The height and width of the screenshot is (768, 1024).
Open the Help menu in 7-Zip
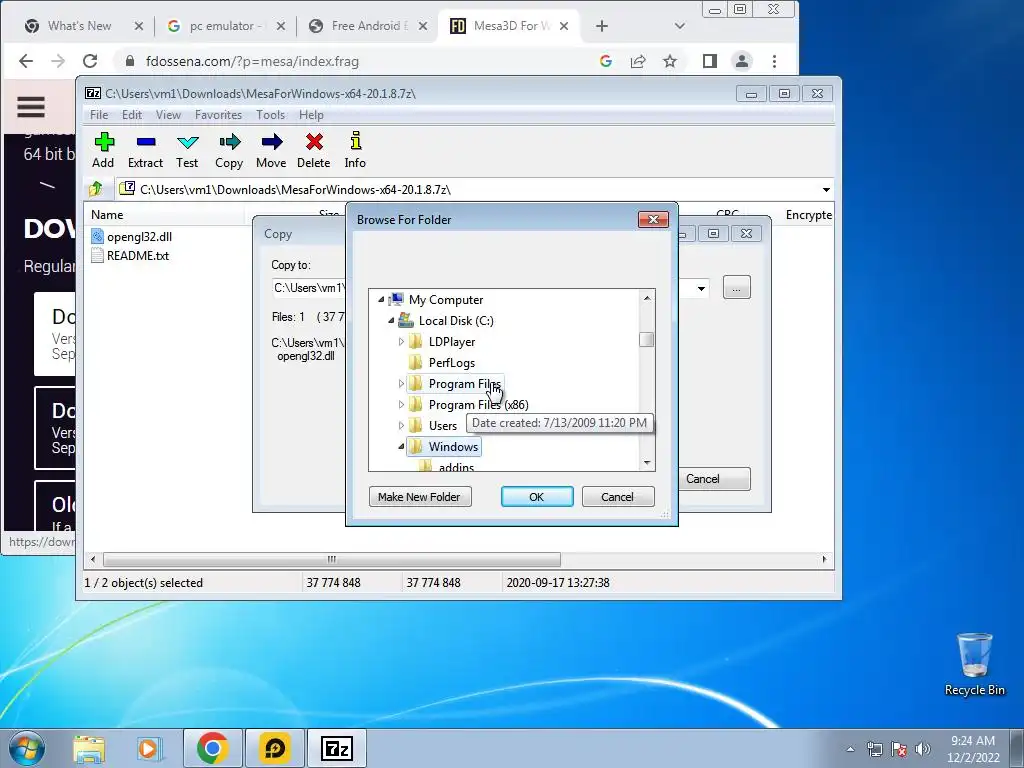311,115
